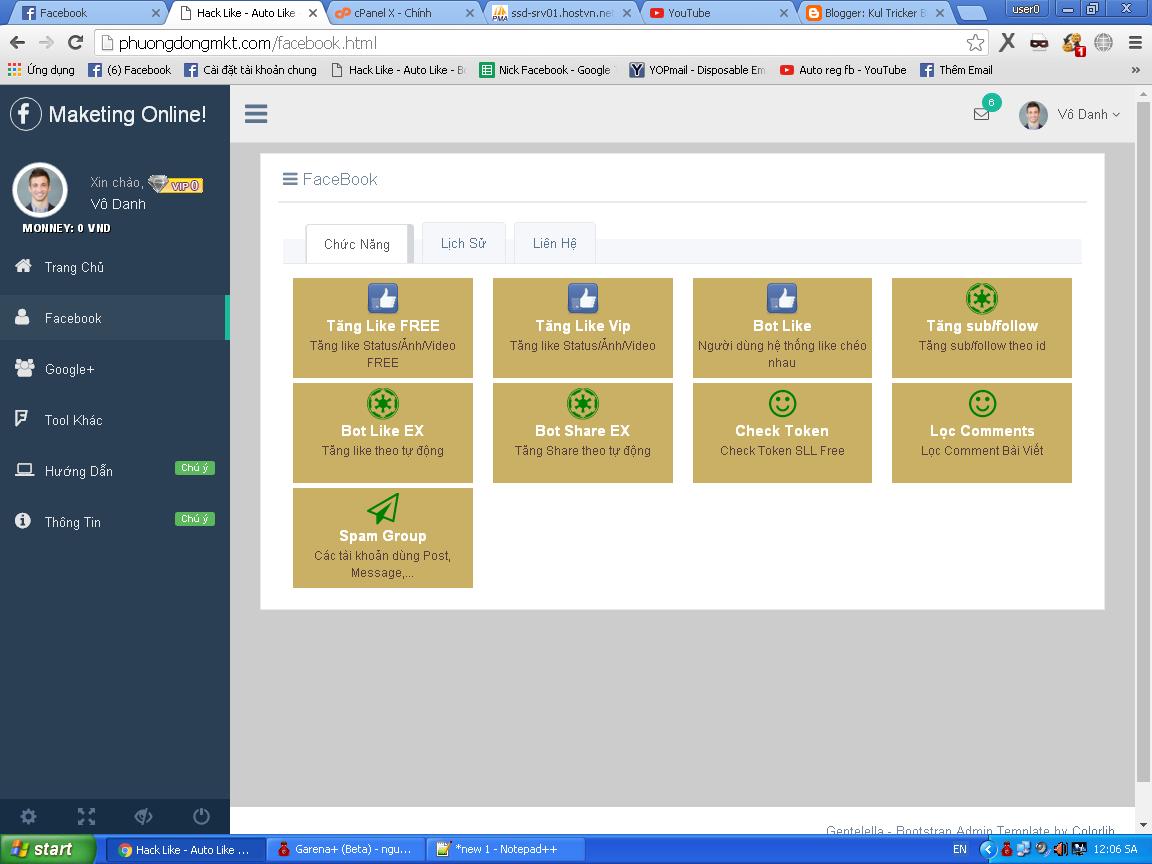Open the Chrome menu icon

coord(1135,43)
